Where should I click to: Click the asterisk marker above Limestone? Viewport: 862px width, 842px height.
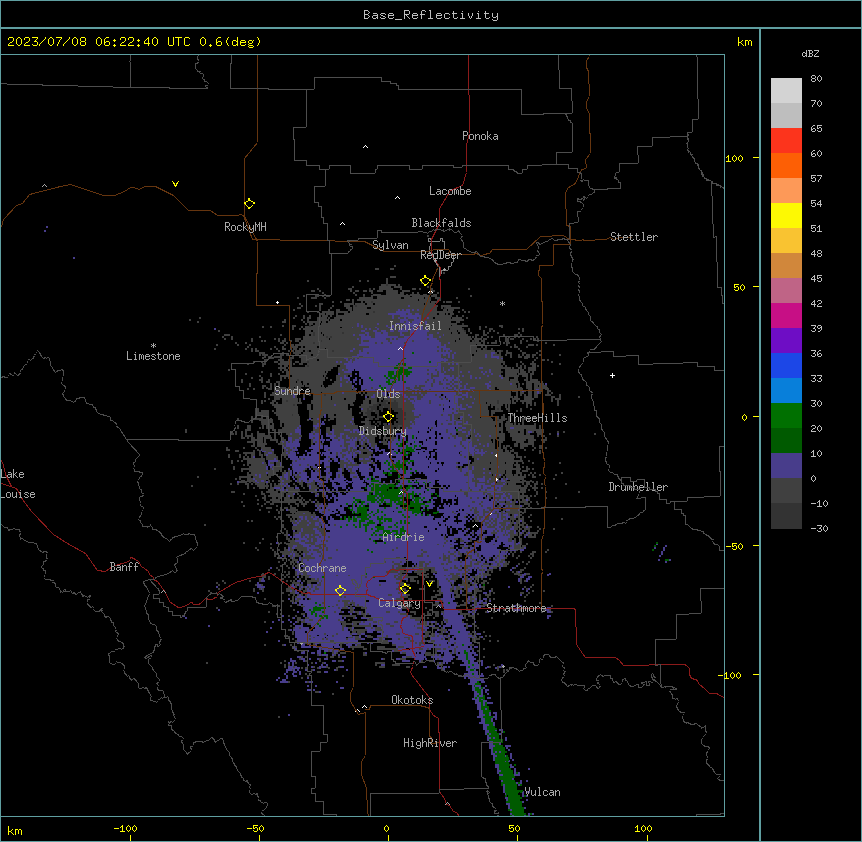click(x=153, y=346)
